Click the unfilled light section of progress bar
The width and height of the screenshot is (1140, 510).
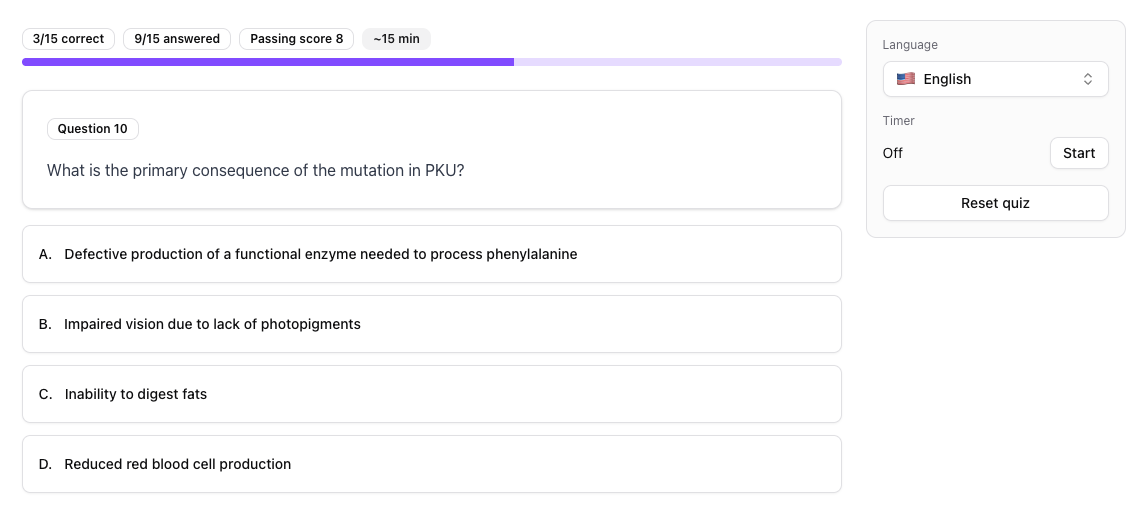point(677,62)
